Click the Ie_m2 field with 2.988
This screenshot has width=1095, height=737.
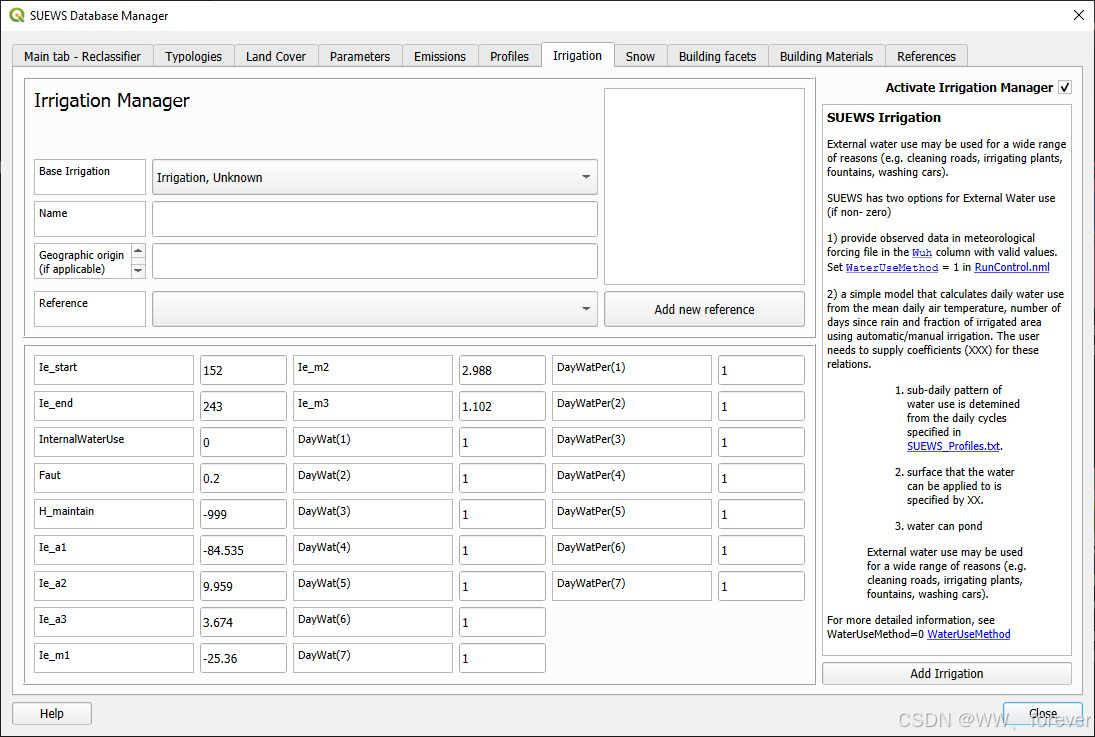click(x=502, y=370)
